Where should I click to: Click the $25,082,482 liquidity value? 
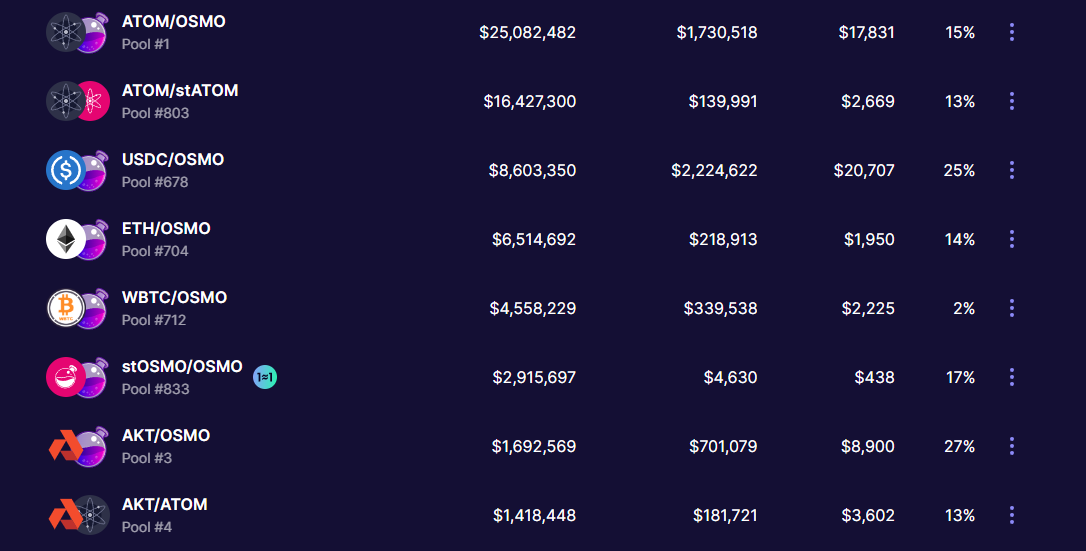527,32
